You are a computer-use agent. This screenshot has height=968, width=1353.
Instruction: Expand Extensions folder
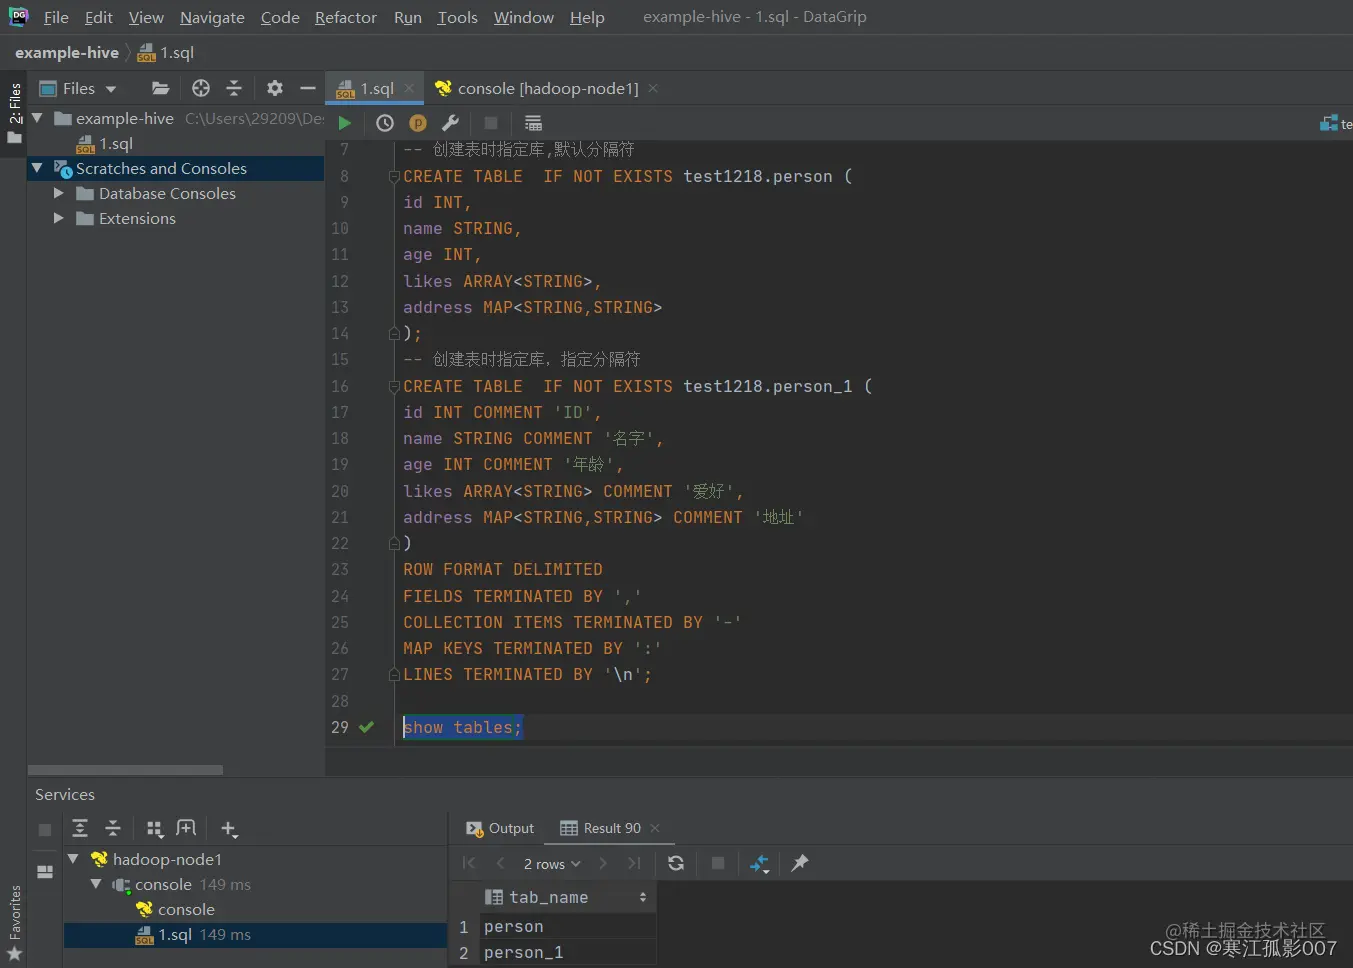pyautogui.click(x=59, y=218)
